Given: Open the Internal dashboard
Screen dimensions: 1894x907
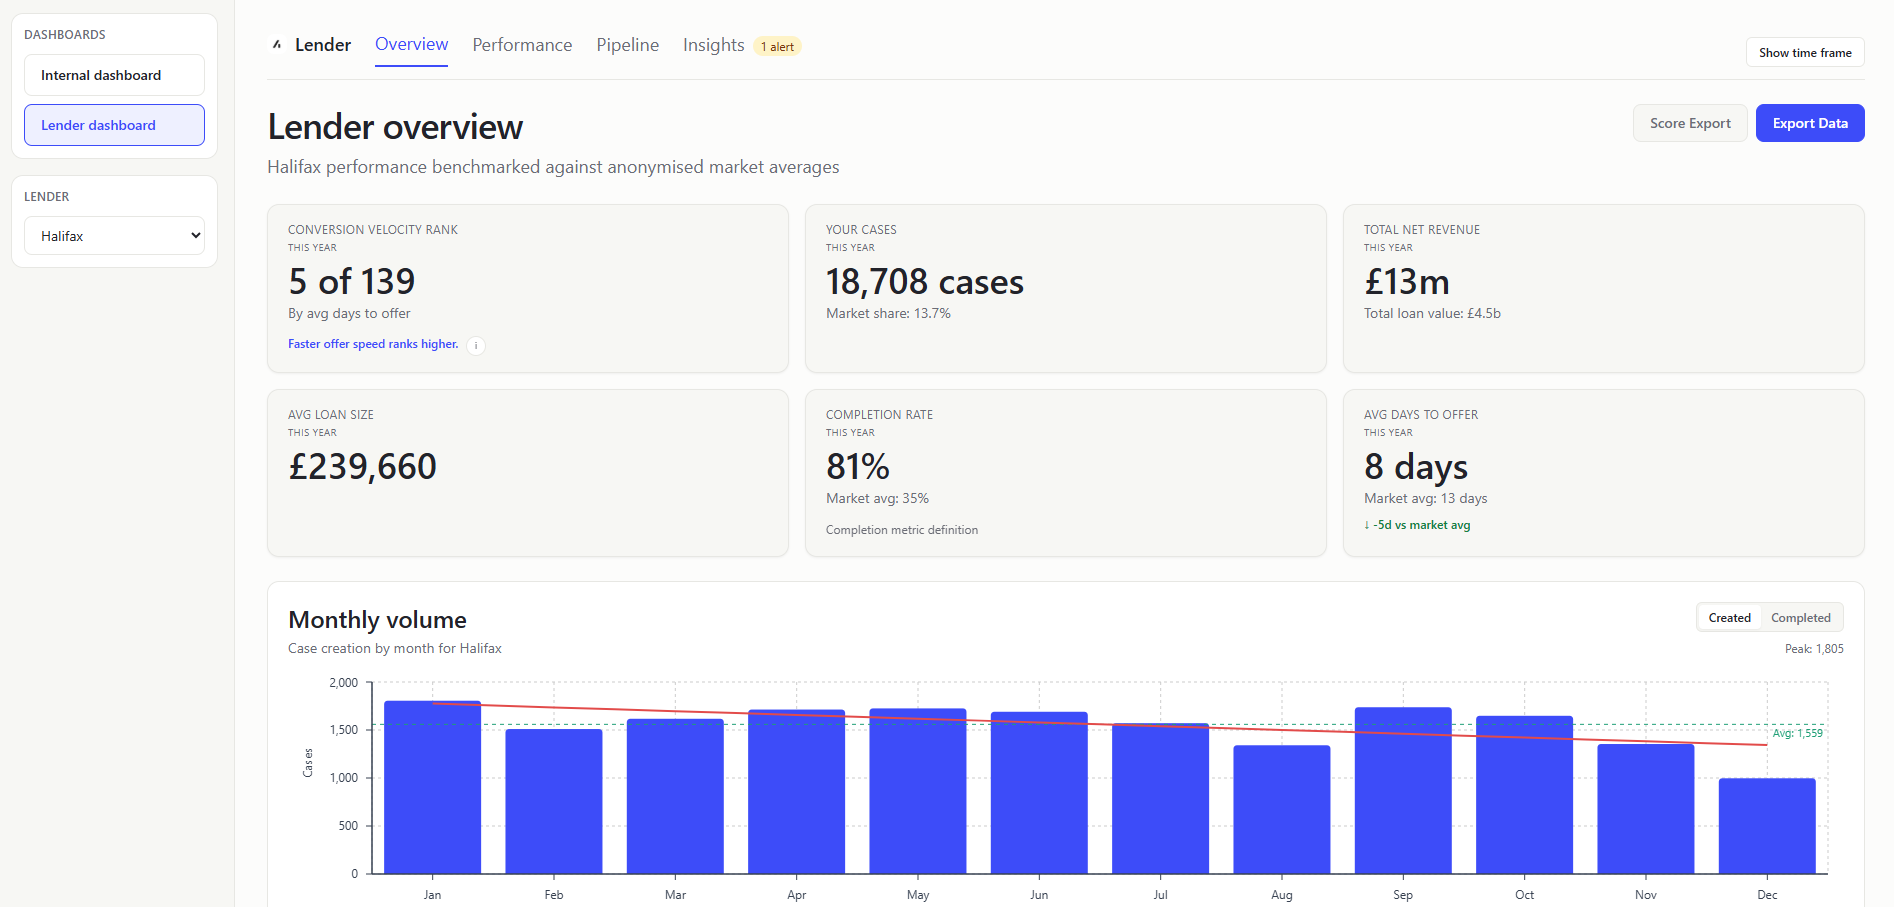Looking at the screenshot, I should pyautogui.click(x=114, y=74).
